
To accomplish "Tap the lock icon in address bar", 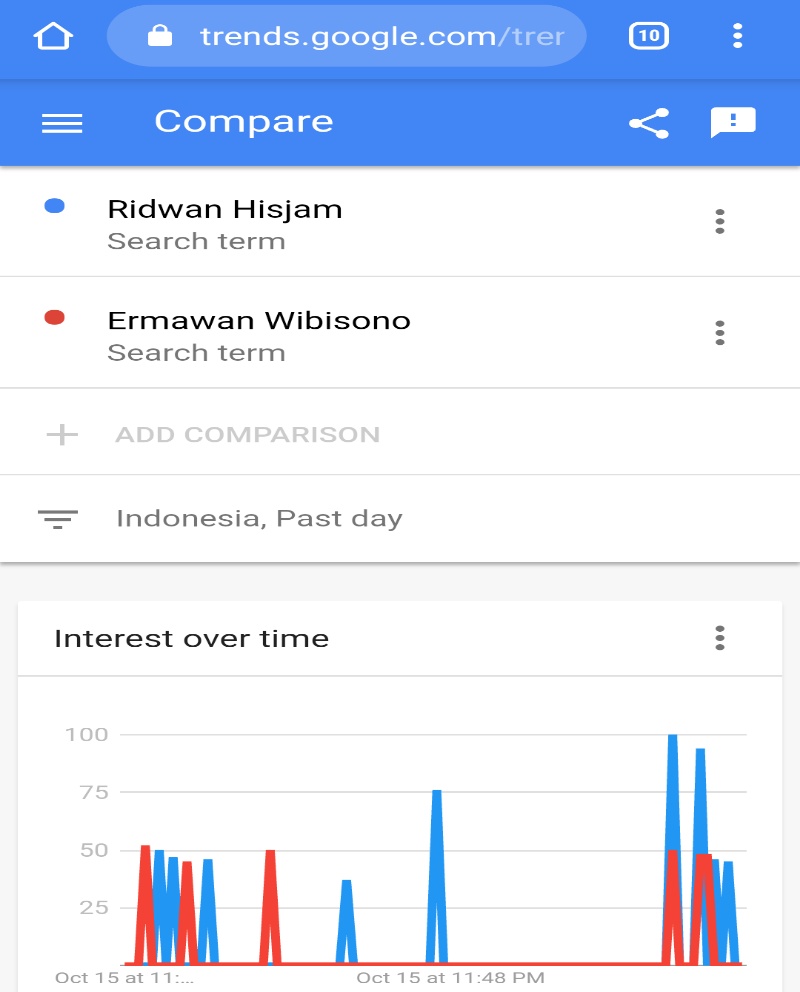I will click(159, 37).
